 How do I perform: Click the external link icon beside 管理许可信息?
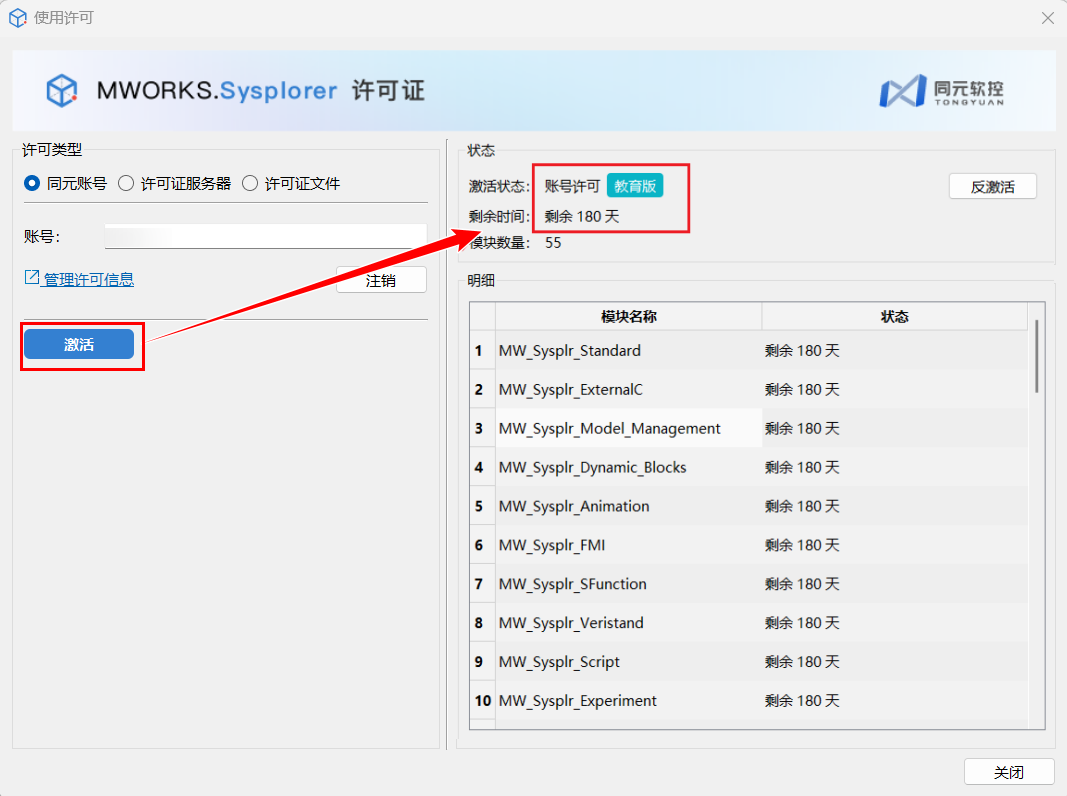31,278
